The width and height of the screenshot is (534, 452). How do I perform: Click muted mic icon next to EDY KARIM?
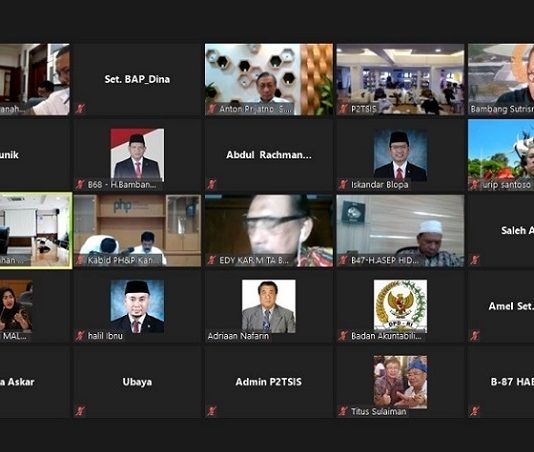tap(211, 260)
